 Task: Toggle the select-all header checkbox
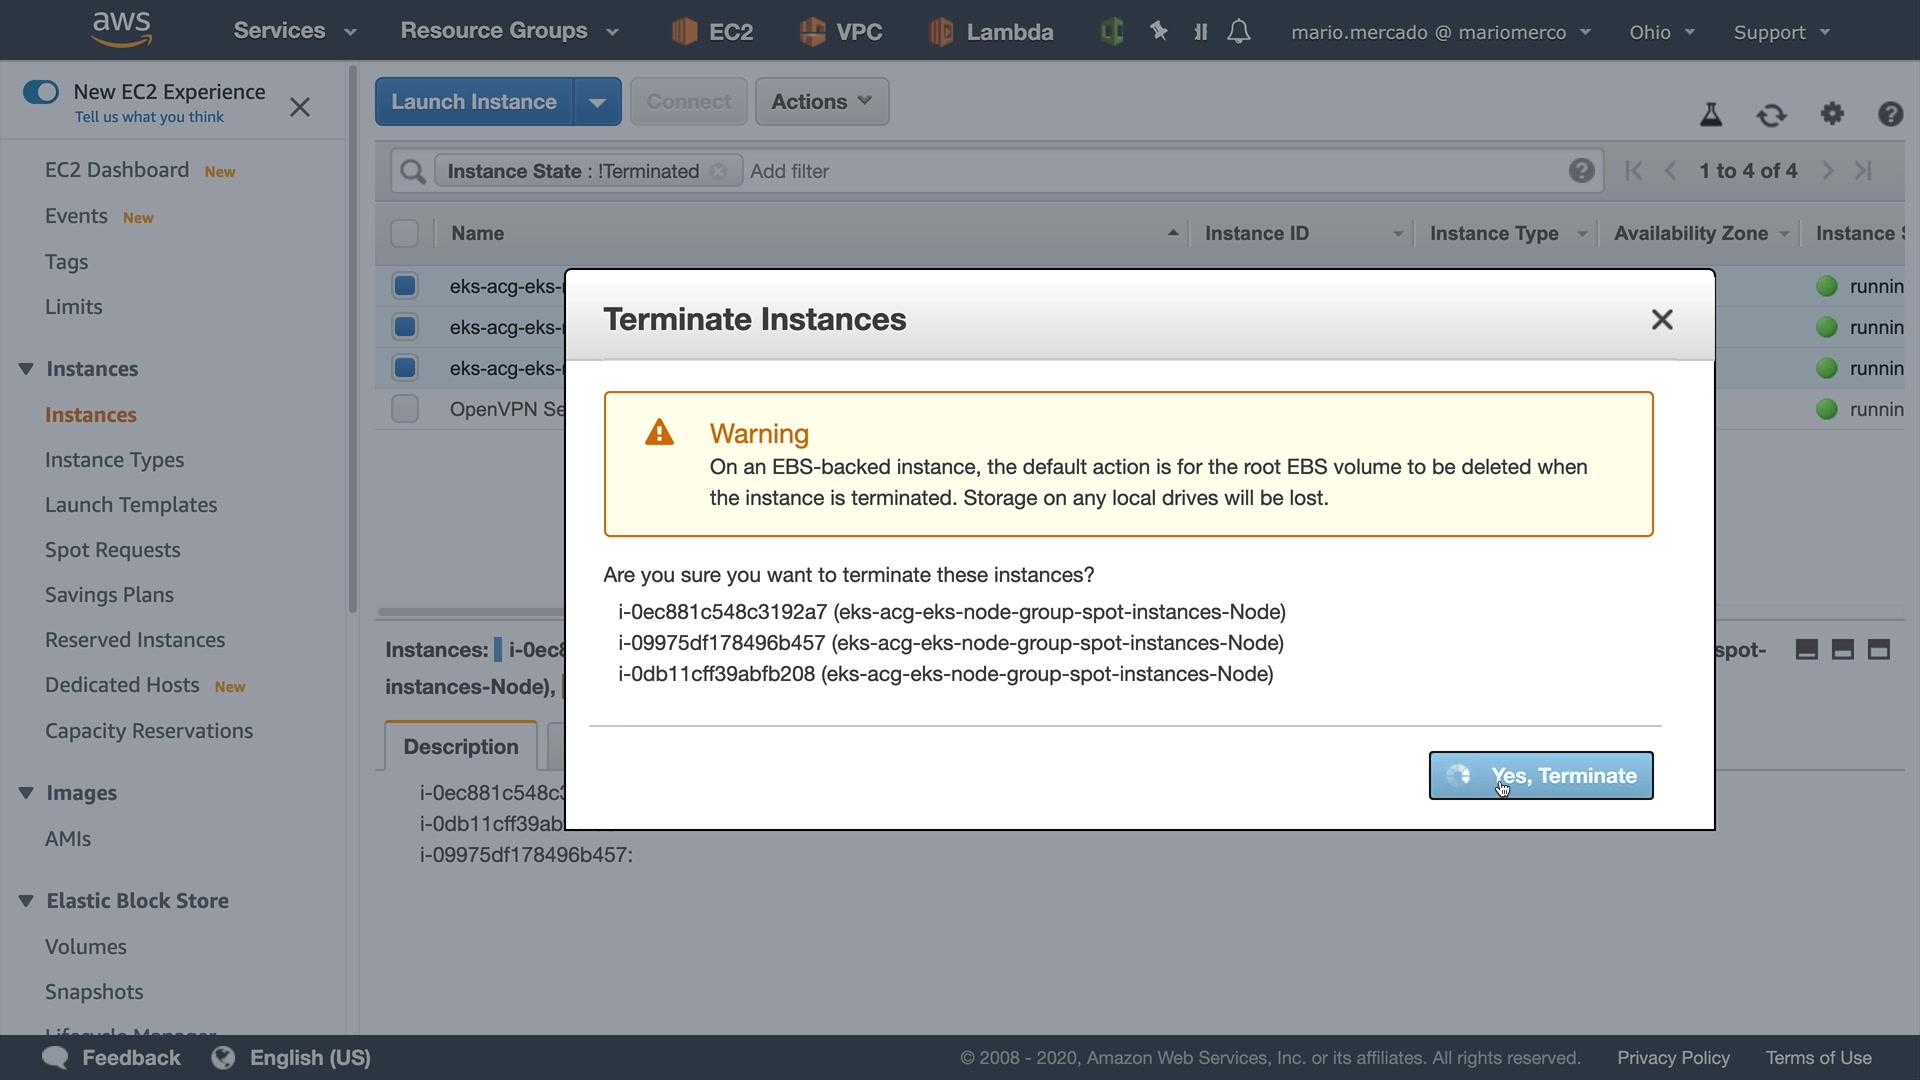[x=404, y=233]
